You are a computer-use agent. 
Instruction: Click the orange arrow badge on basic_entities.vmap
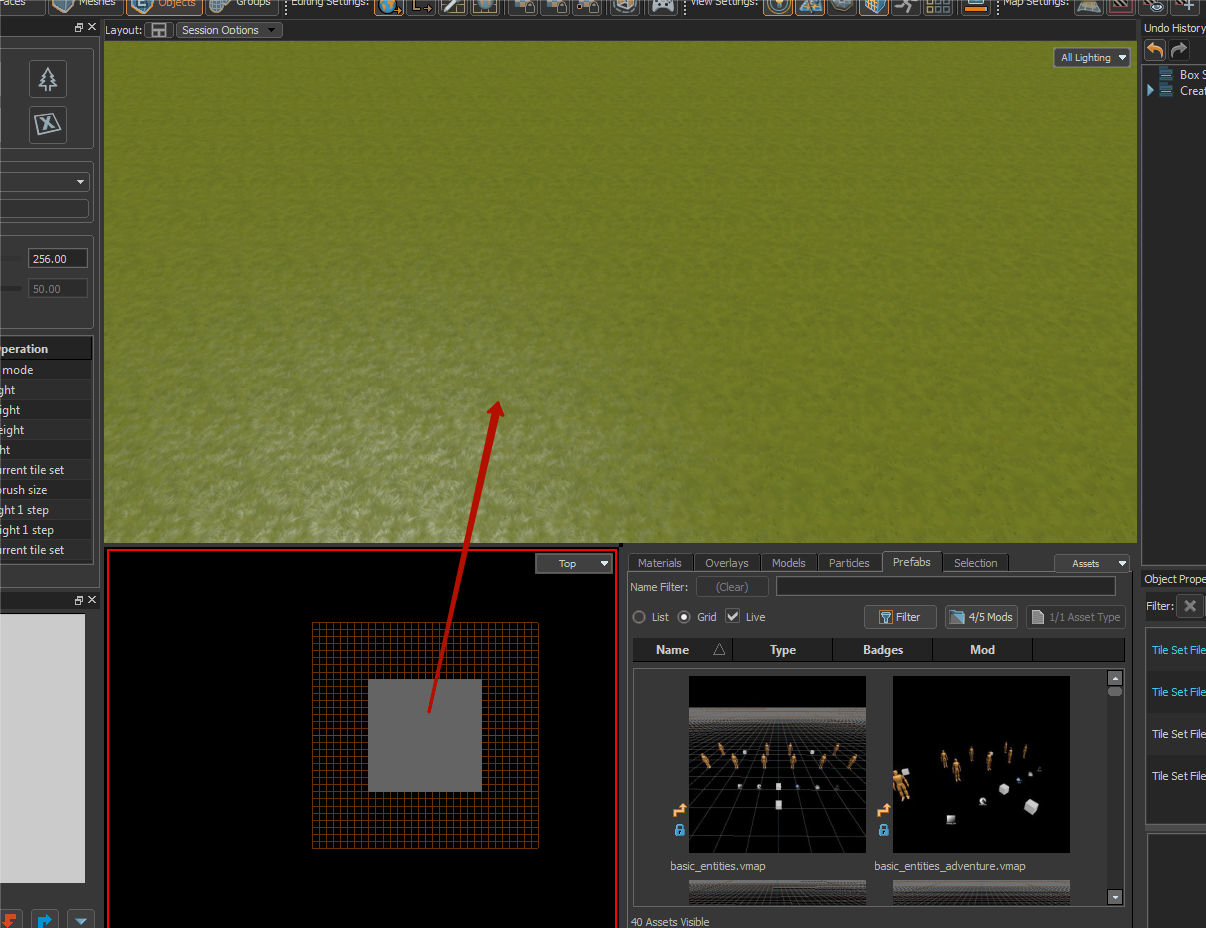(680, 811)
